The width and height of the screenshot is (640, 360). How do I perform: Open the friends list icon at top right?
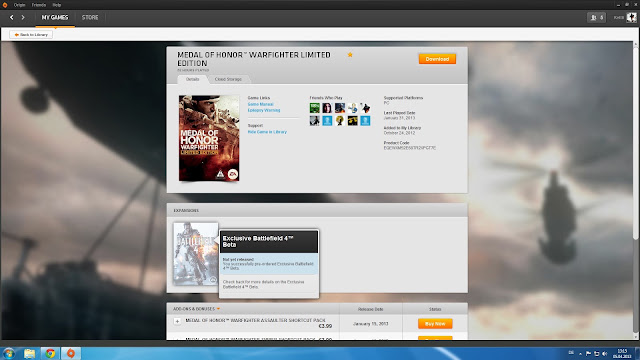click(x=596, y=18)
